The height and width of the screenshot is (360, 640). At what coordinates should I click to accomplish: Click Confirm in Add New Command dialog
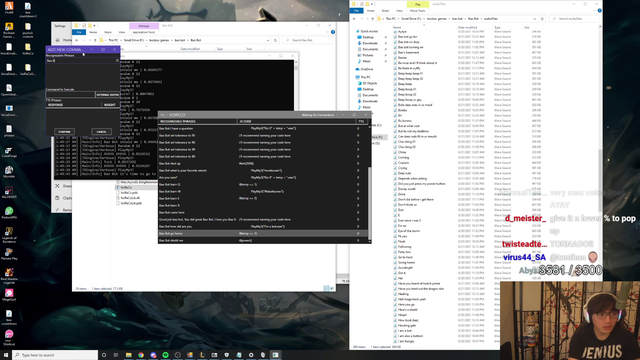coord(64,132)
